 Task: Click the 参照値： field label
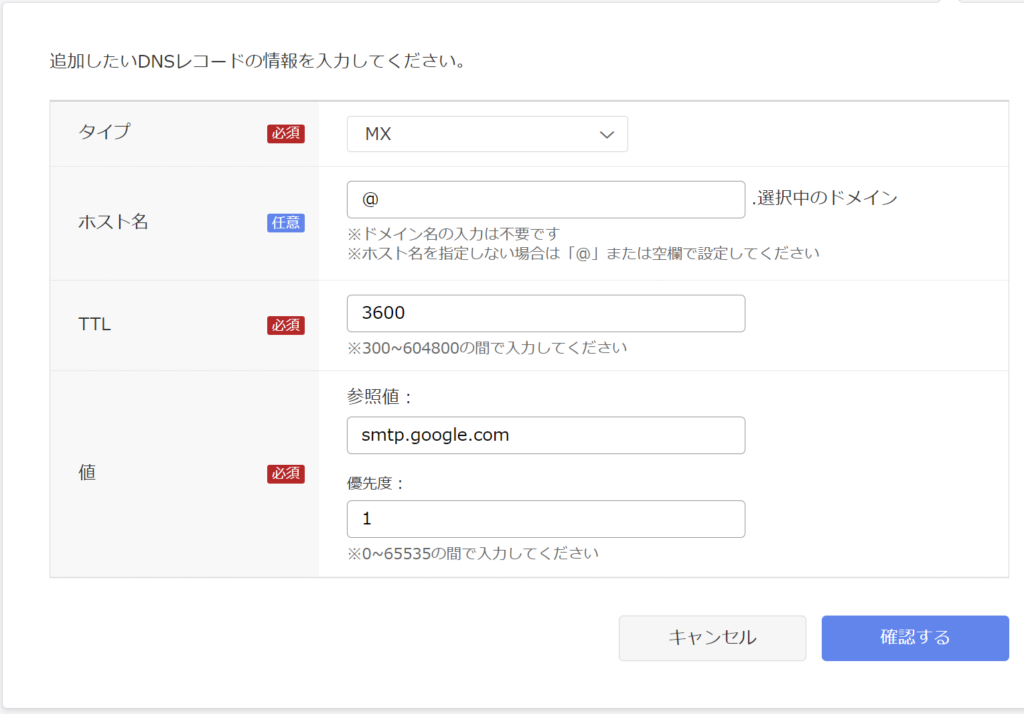tap(380, 398)
